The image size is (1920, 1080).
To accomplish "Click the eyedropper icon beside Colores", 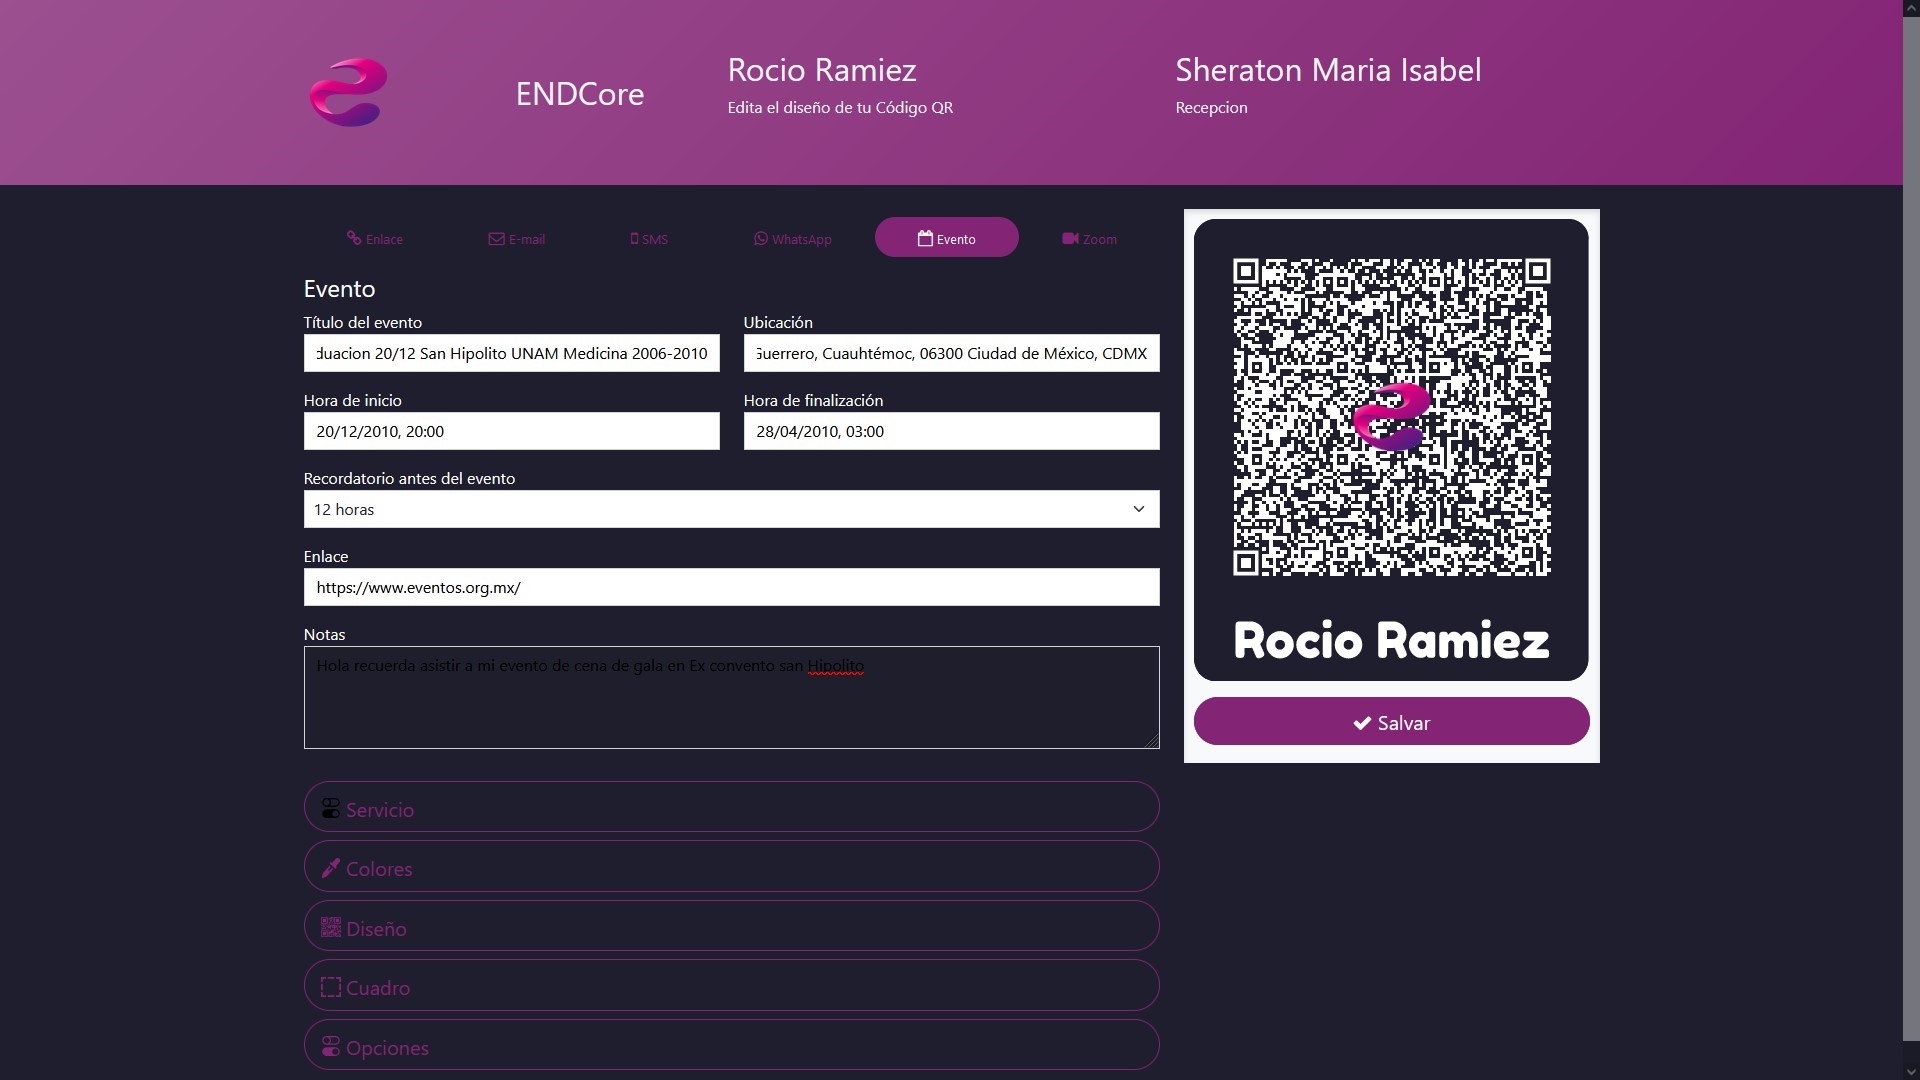I will pyautogui.click(x=331, y=868).
